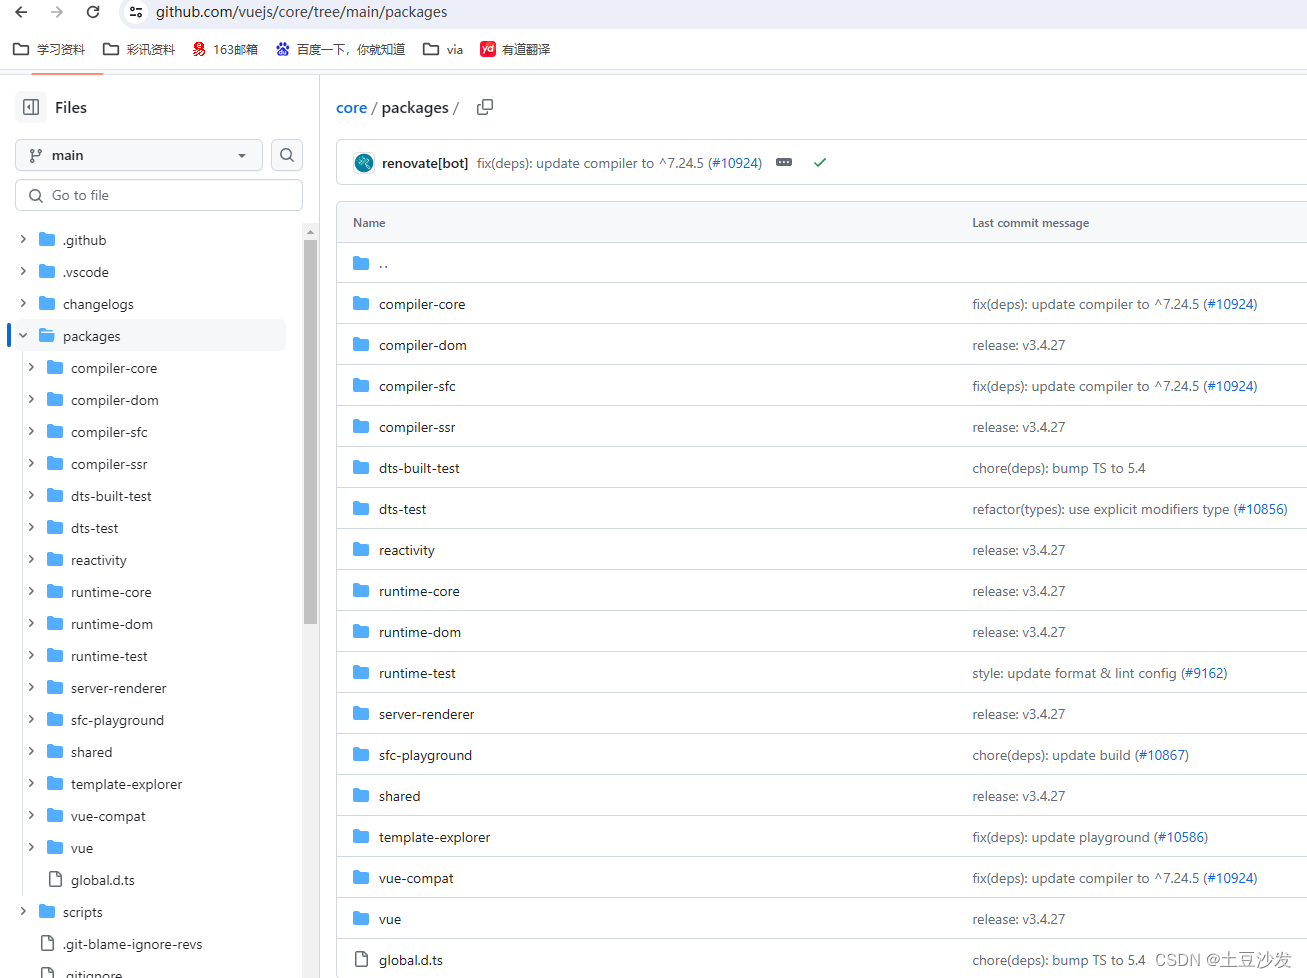Select .git-blame-ignore-revs in the sidebar tree
Image resolution: width=1307 pixels, height=978 pixels.
(x=132, y=944)
